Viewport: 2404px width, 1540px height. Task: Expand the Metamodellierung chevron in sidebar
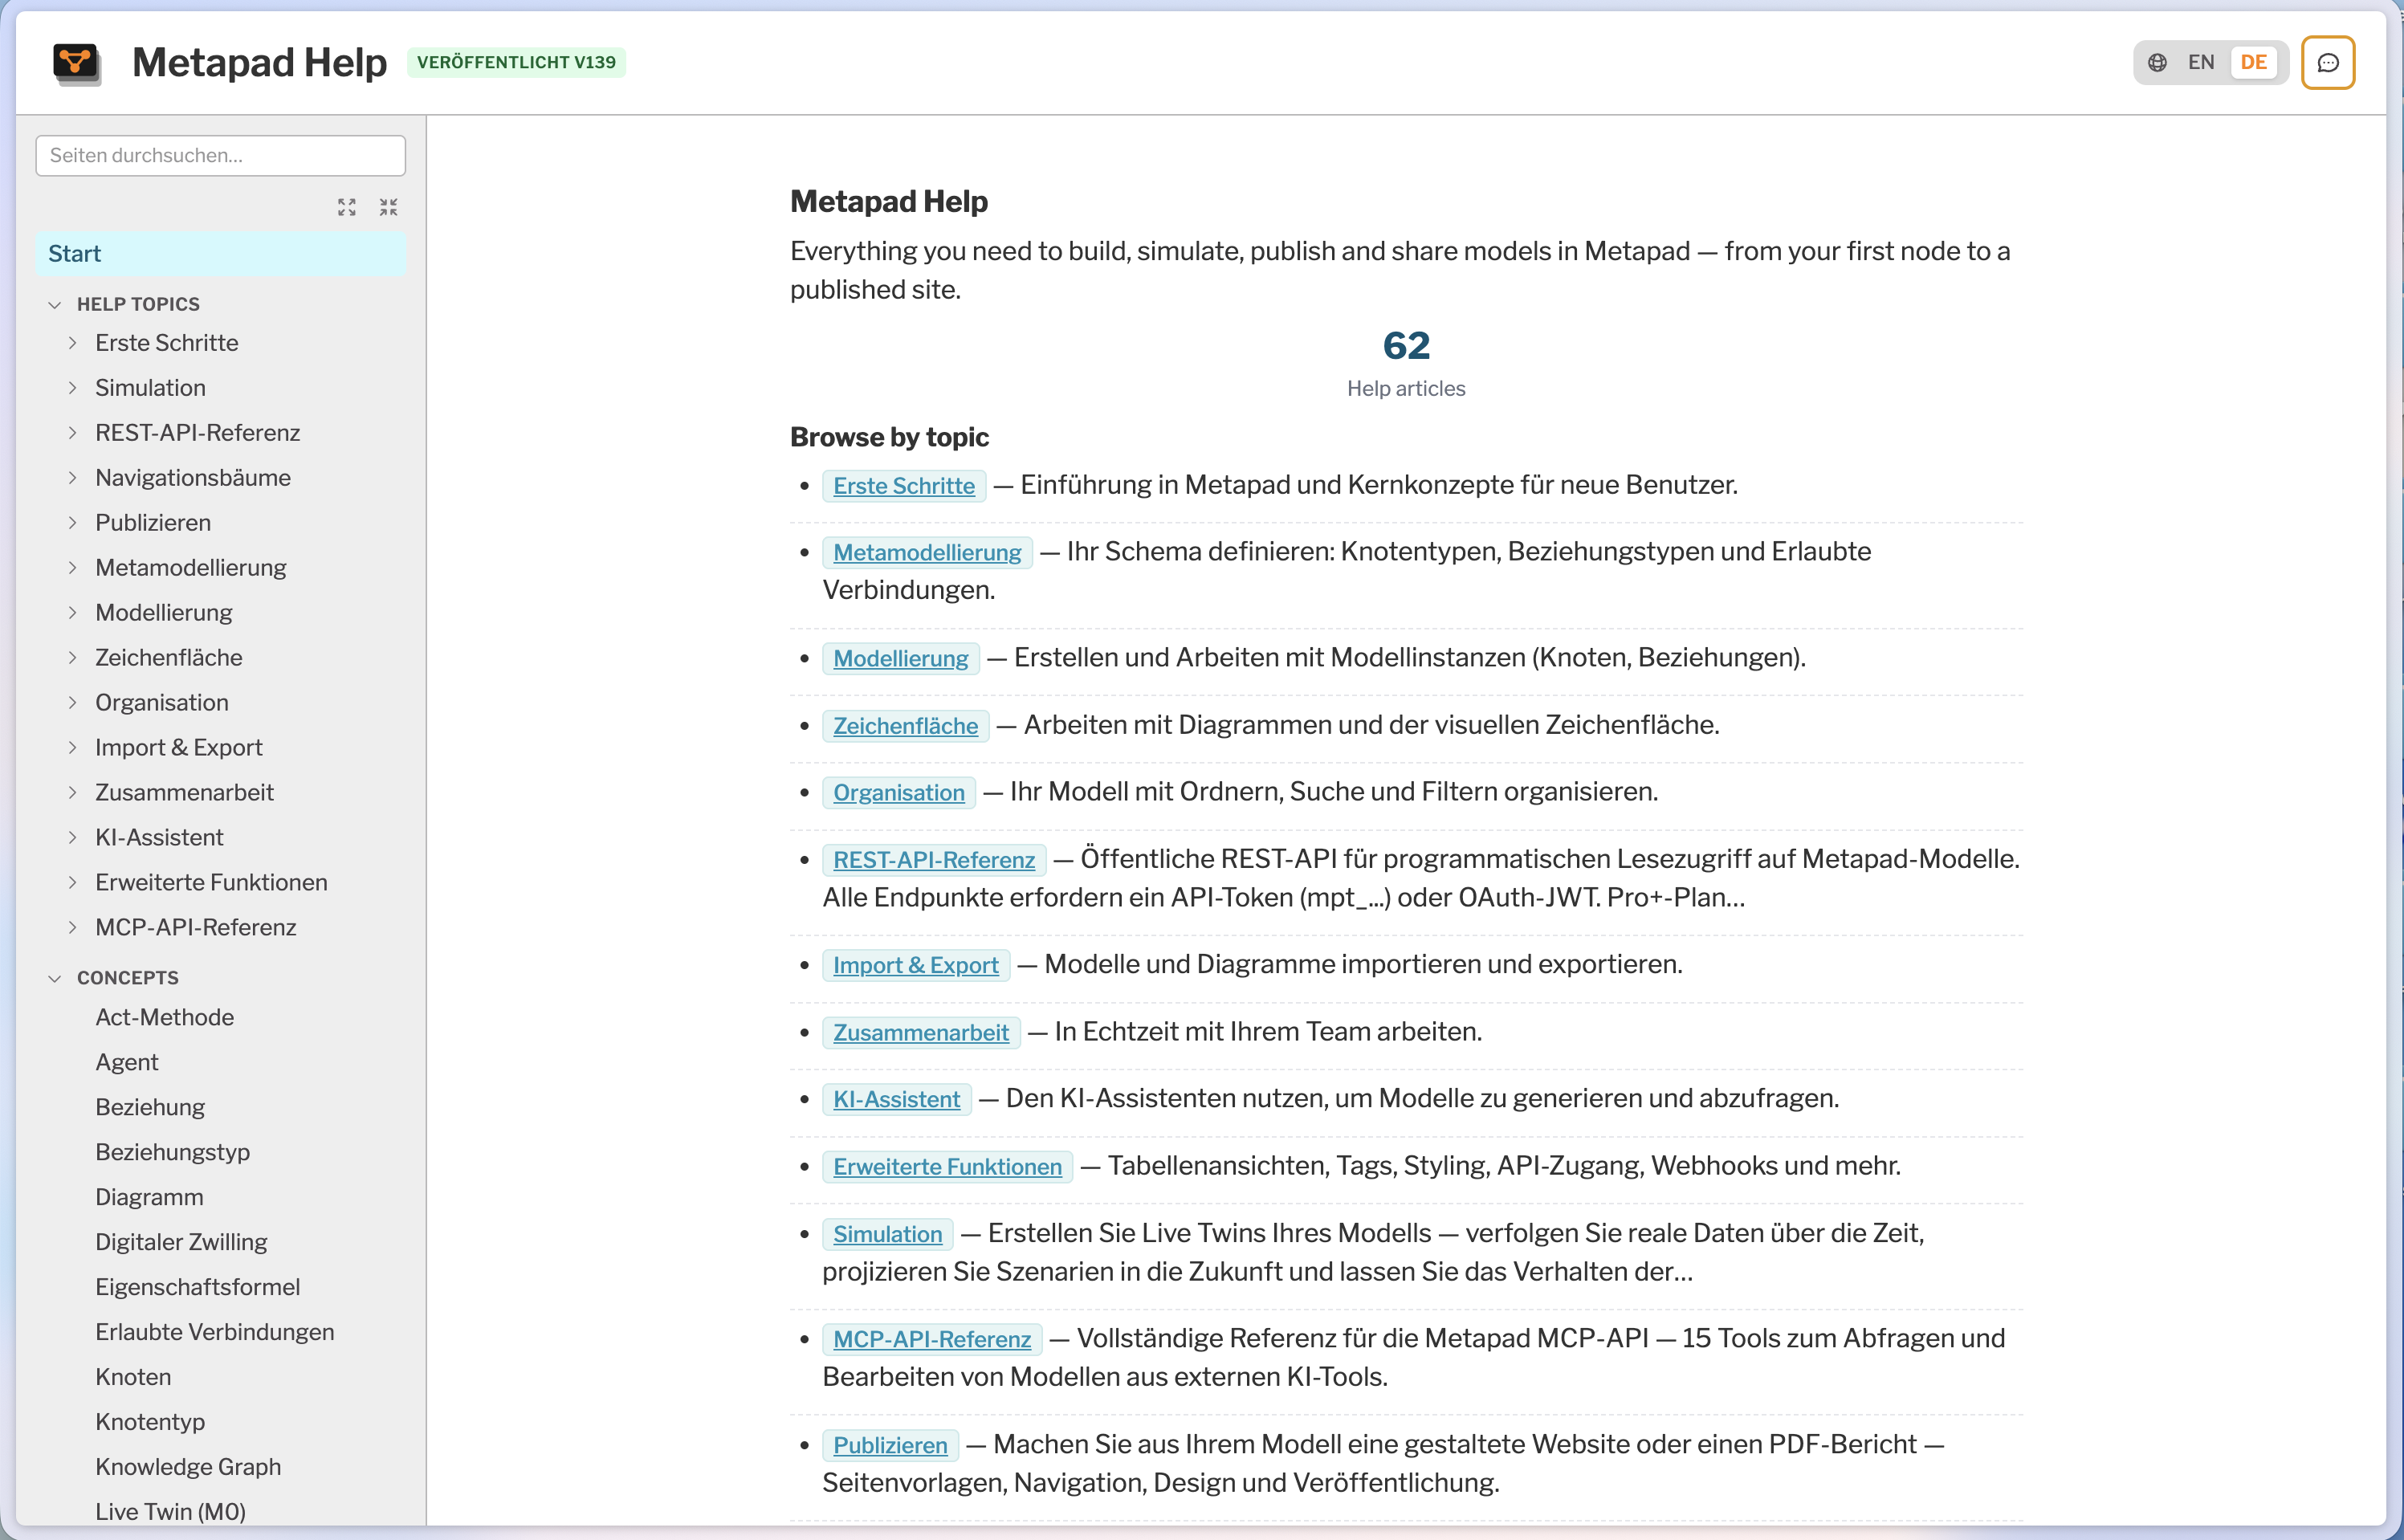pyautogui.click(x=73, y=568)
